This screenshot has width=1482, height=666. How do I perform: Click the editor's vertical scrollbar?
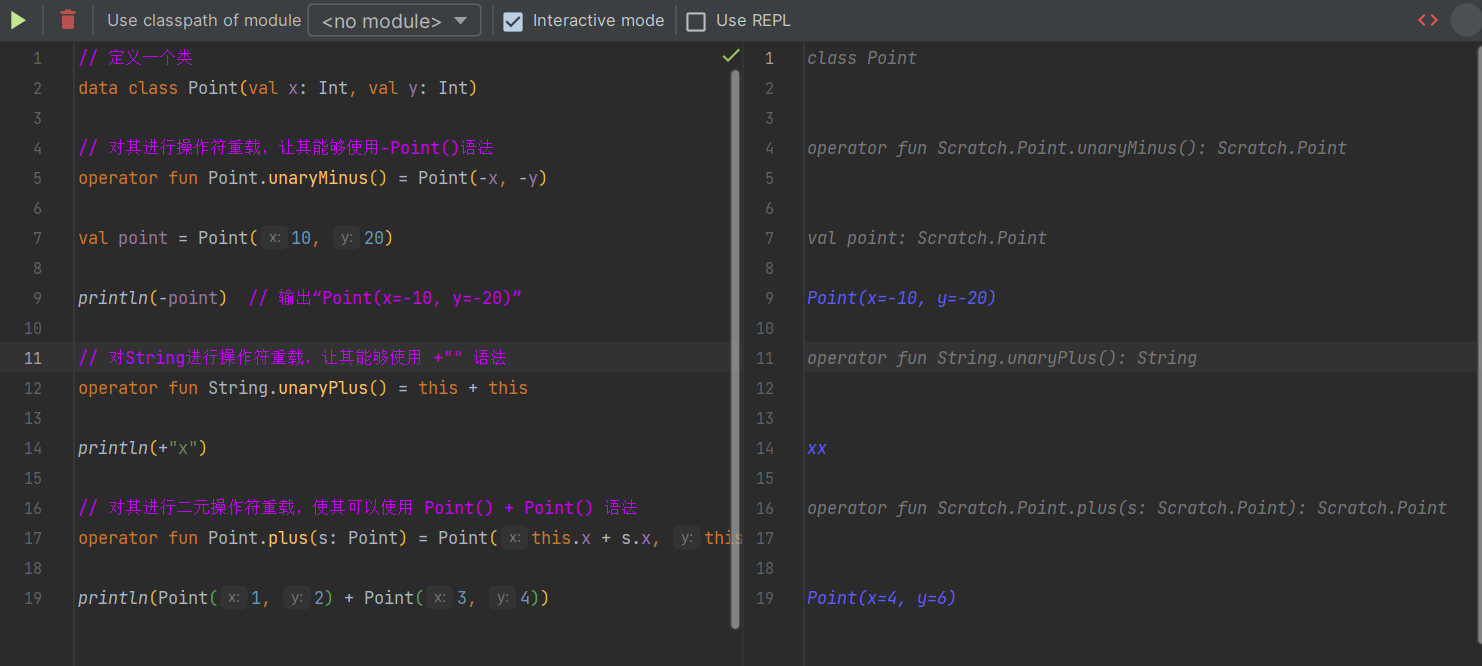pos(736,340)
